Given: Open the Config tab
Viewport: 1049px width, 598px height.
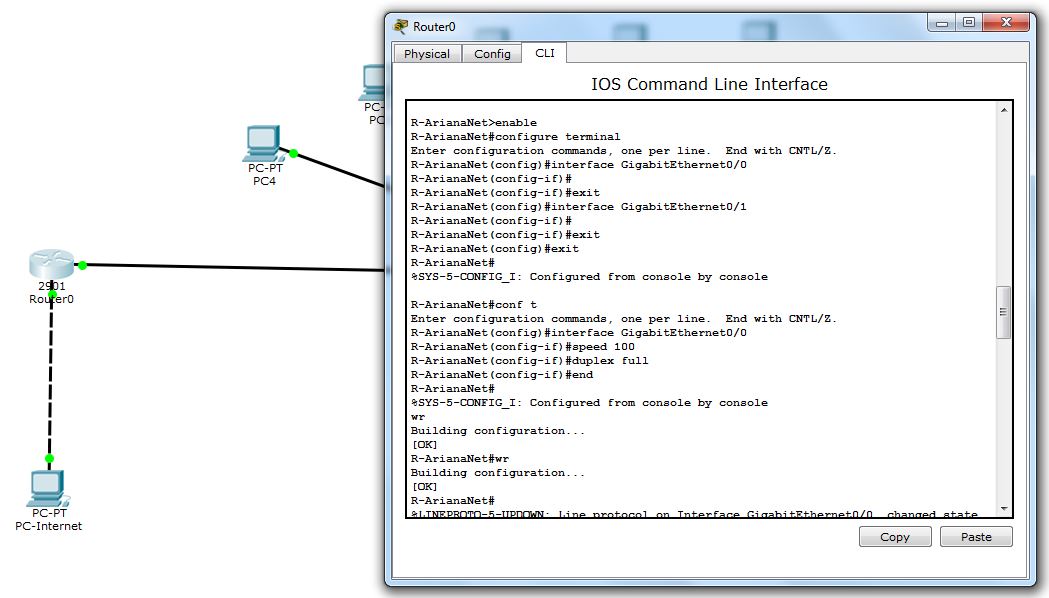Looking at the screenshot, I should pyautogui.click(x=492, y=54).
